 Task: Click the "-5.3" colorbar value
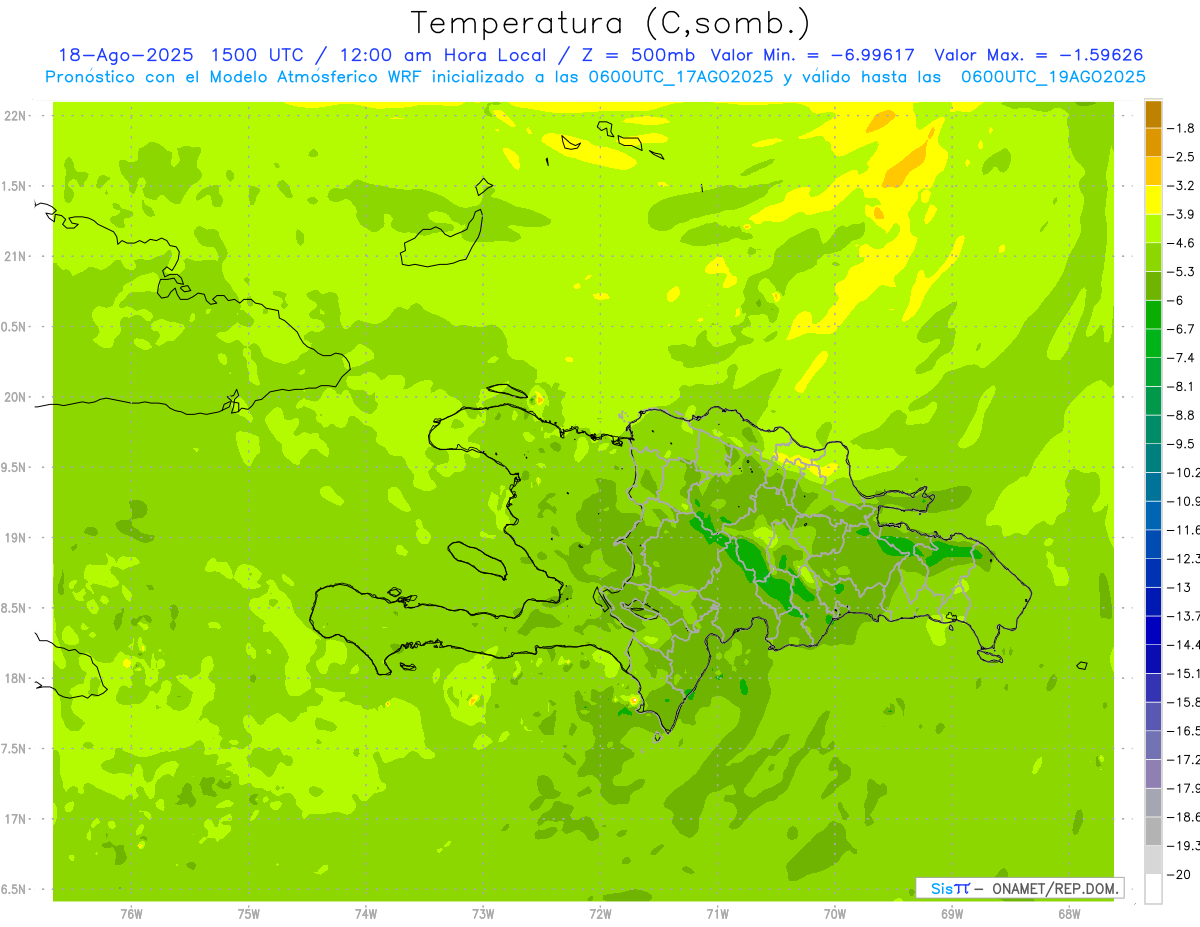(1182, 272)
